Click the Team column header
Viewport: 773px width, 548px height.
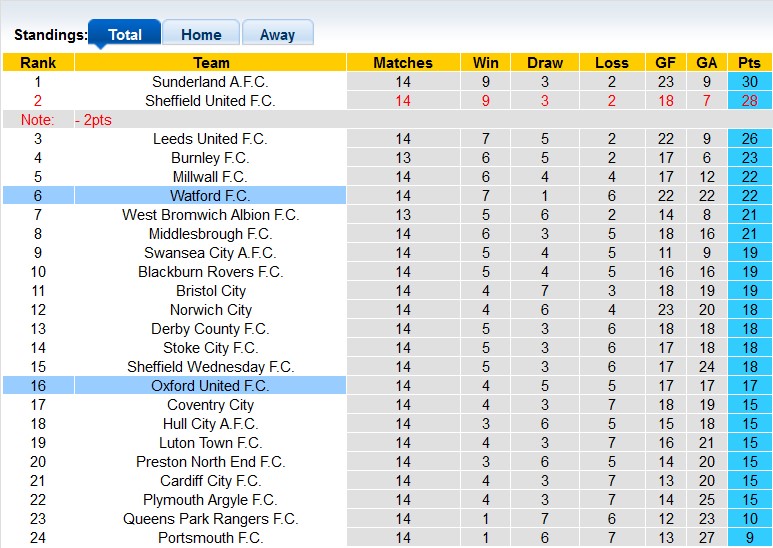click(x=210, y=62)
